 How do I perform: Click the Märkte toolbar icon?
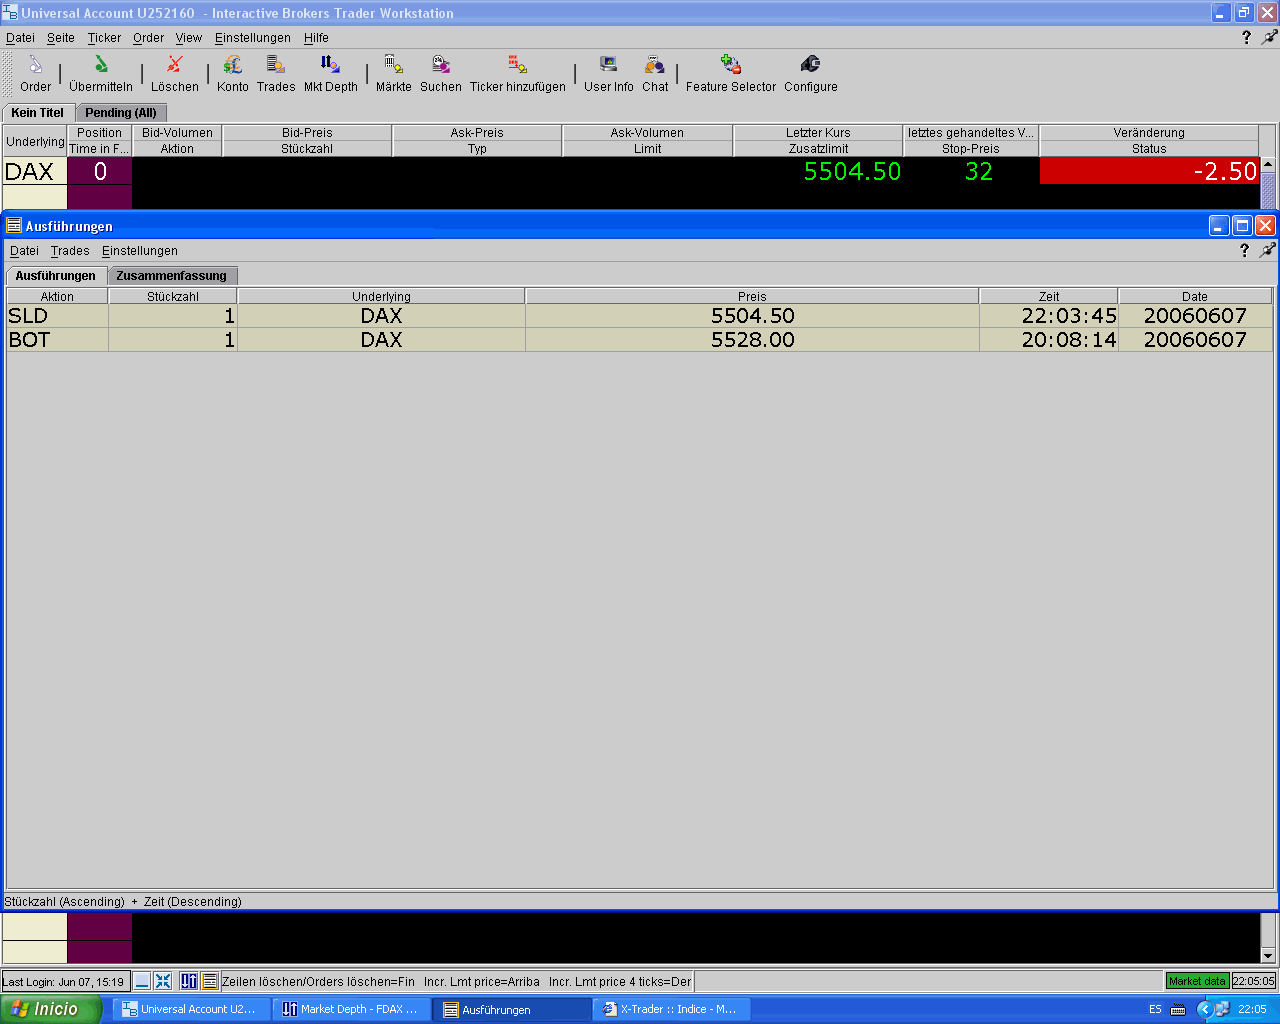(x=394, y=74)
